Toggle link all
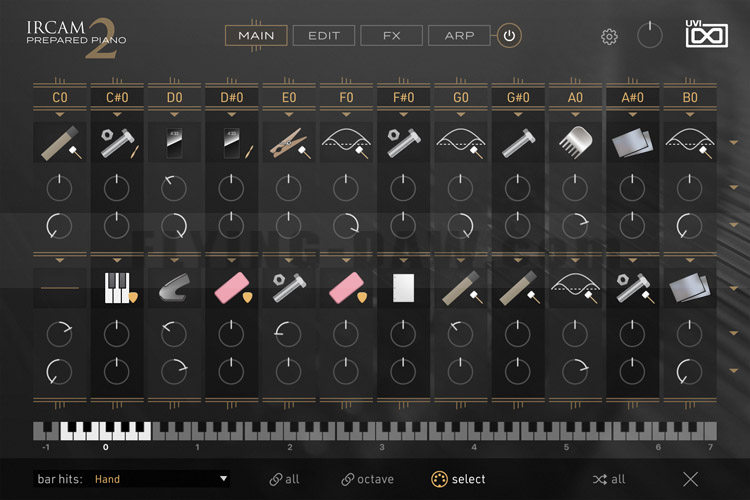This screenshot has width=750, height=500. (284, 479)
